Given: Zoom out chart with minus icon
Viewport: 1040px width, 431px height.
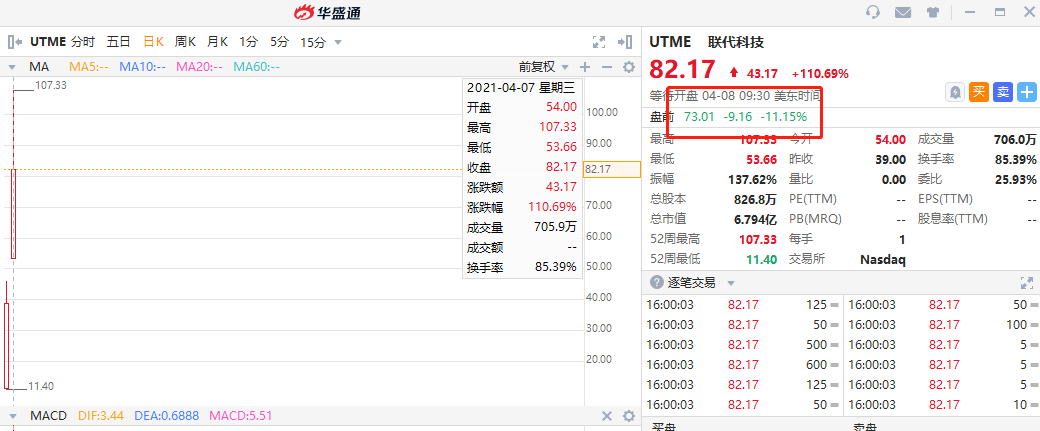Looking at the screenshot, I should [606, 66].
